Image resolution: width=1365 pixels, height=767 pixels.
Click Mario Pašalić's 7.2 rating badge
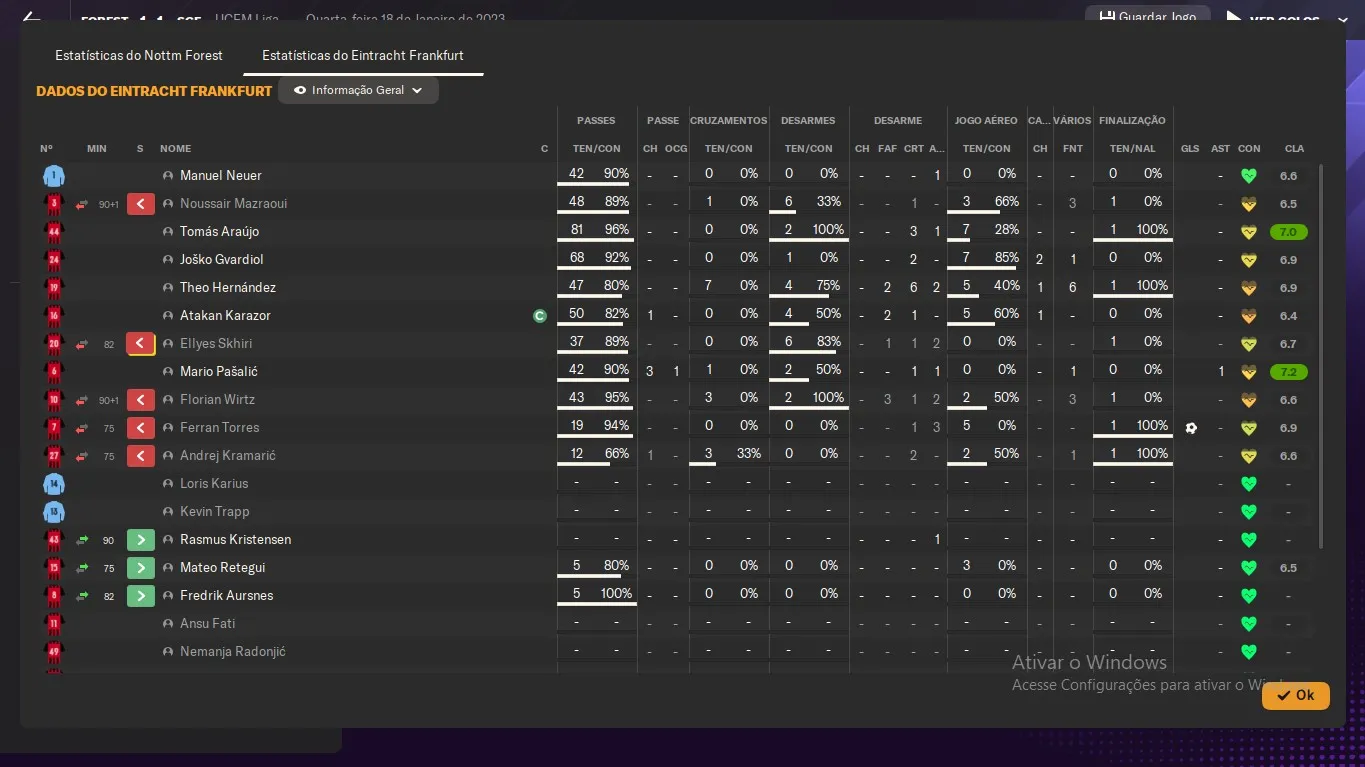point(1288,372)
